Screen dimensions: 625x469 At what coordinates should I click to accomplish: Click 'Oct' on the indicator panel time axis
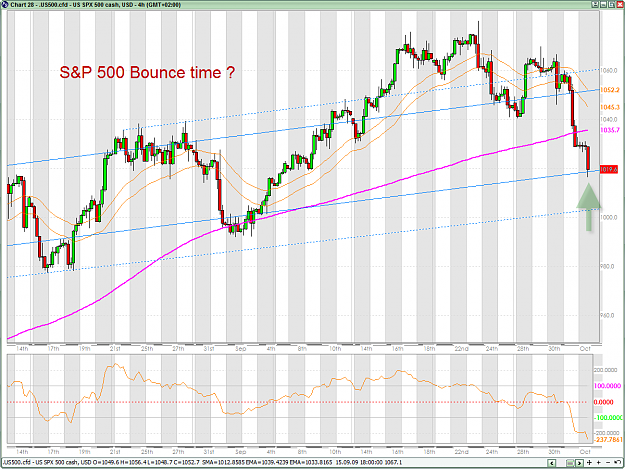tap(585, 452)
